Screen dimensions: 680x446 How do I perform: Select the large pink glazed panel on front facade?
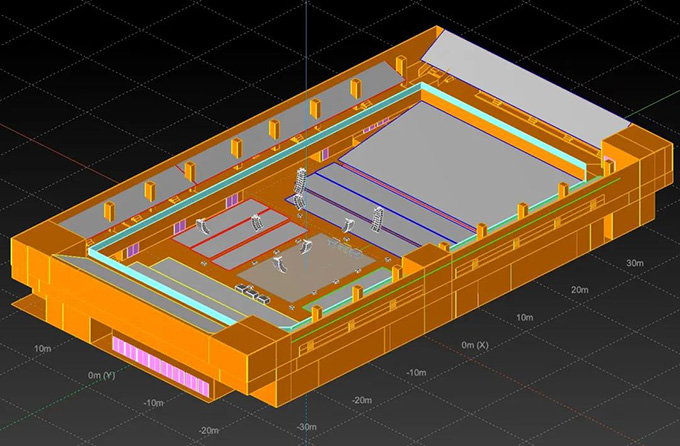pos(160,366)
